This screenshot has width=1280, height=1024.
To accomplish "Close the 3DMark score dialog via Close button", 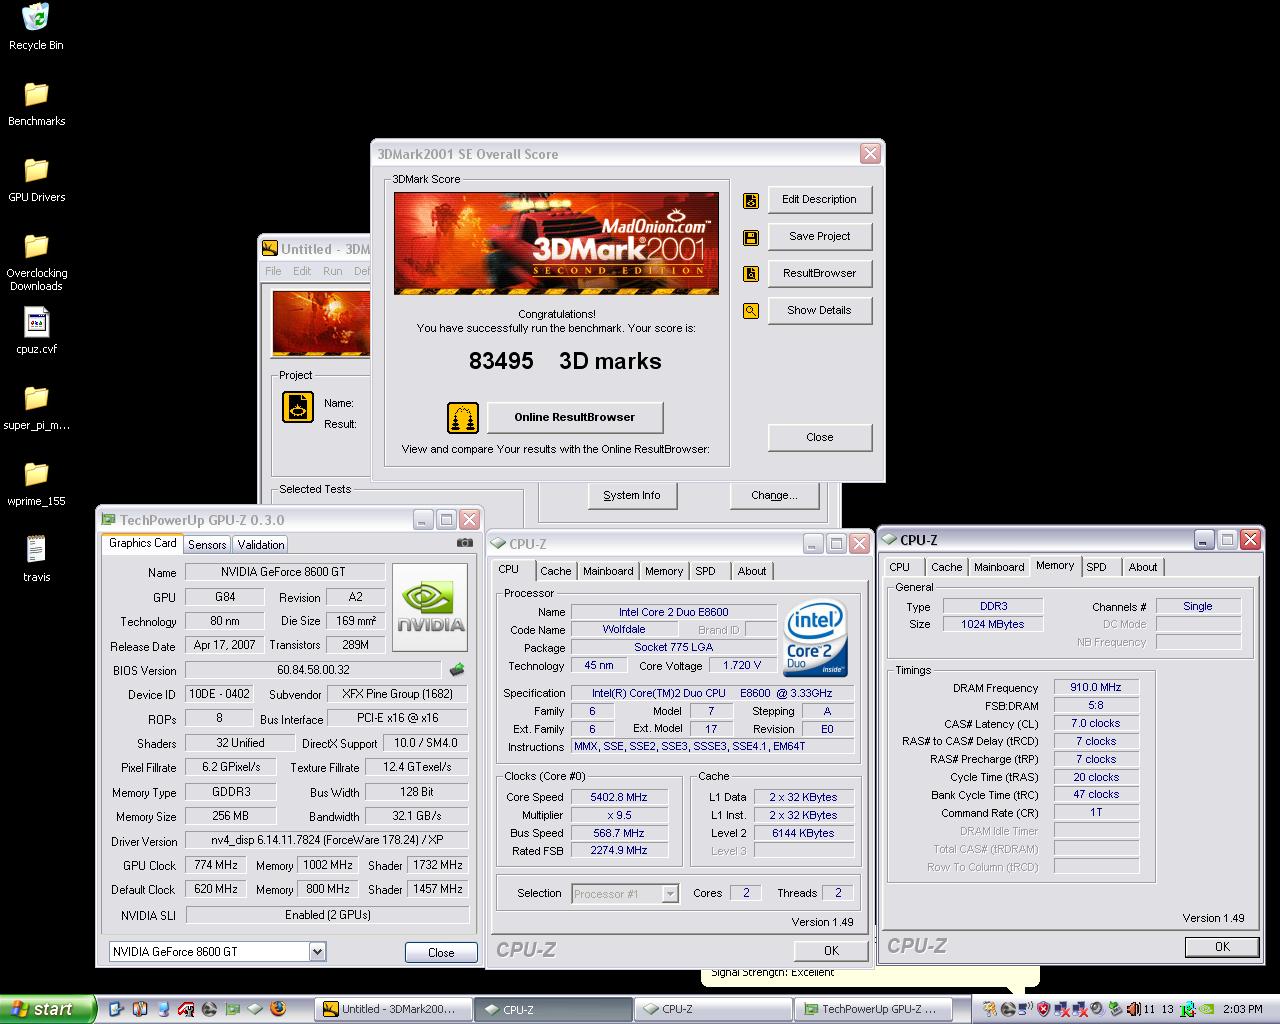I will [x=819, y=438].
